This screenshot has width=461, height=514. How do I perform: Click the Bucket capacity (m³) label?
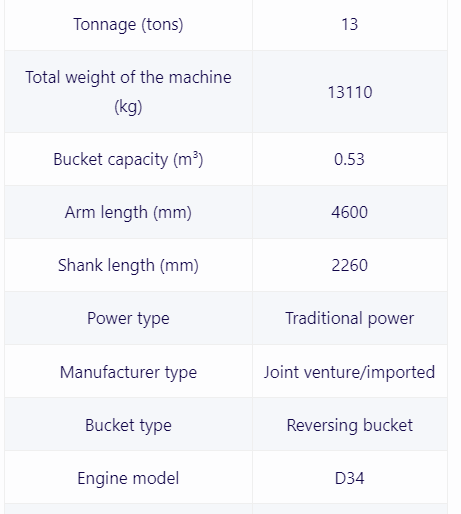128,159
